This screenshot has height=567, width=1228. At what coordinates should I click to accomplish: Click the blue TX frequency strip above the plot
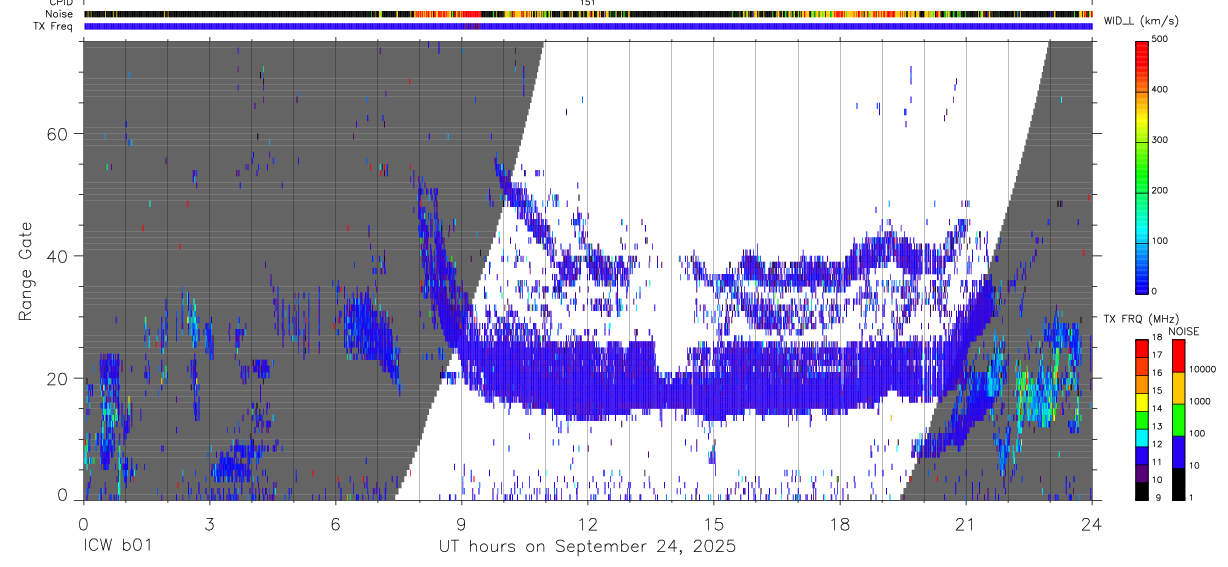[x=588, y=26]
